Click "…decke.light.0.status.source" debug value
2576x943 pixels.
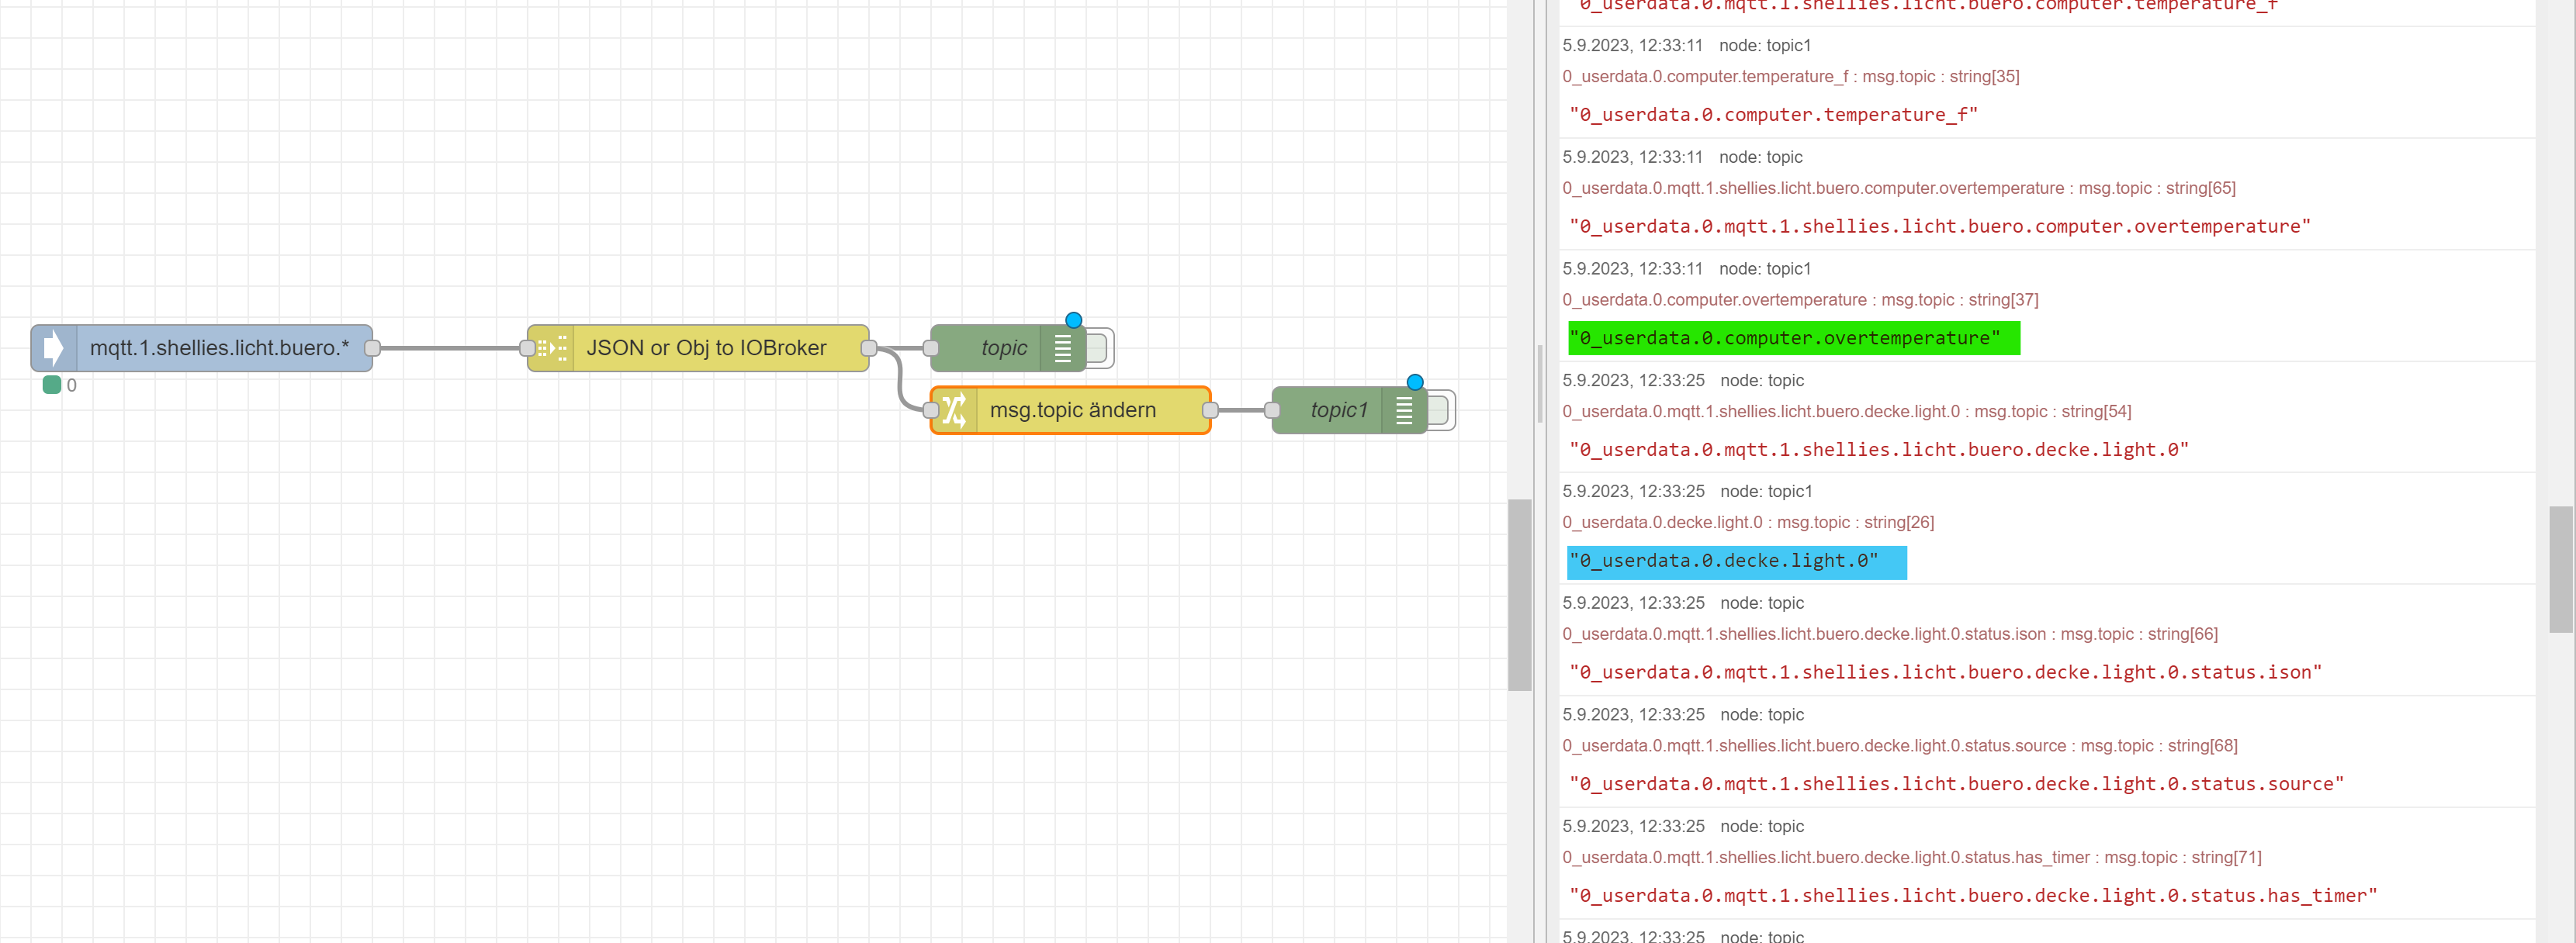(1956, 784)
